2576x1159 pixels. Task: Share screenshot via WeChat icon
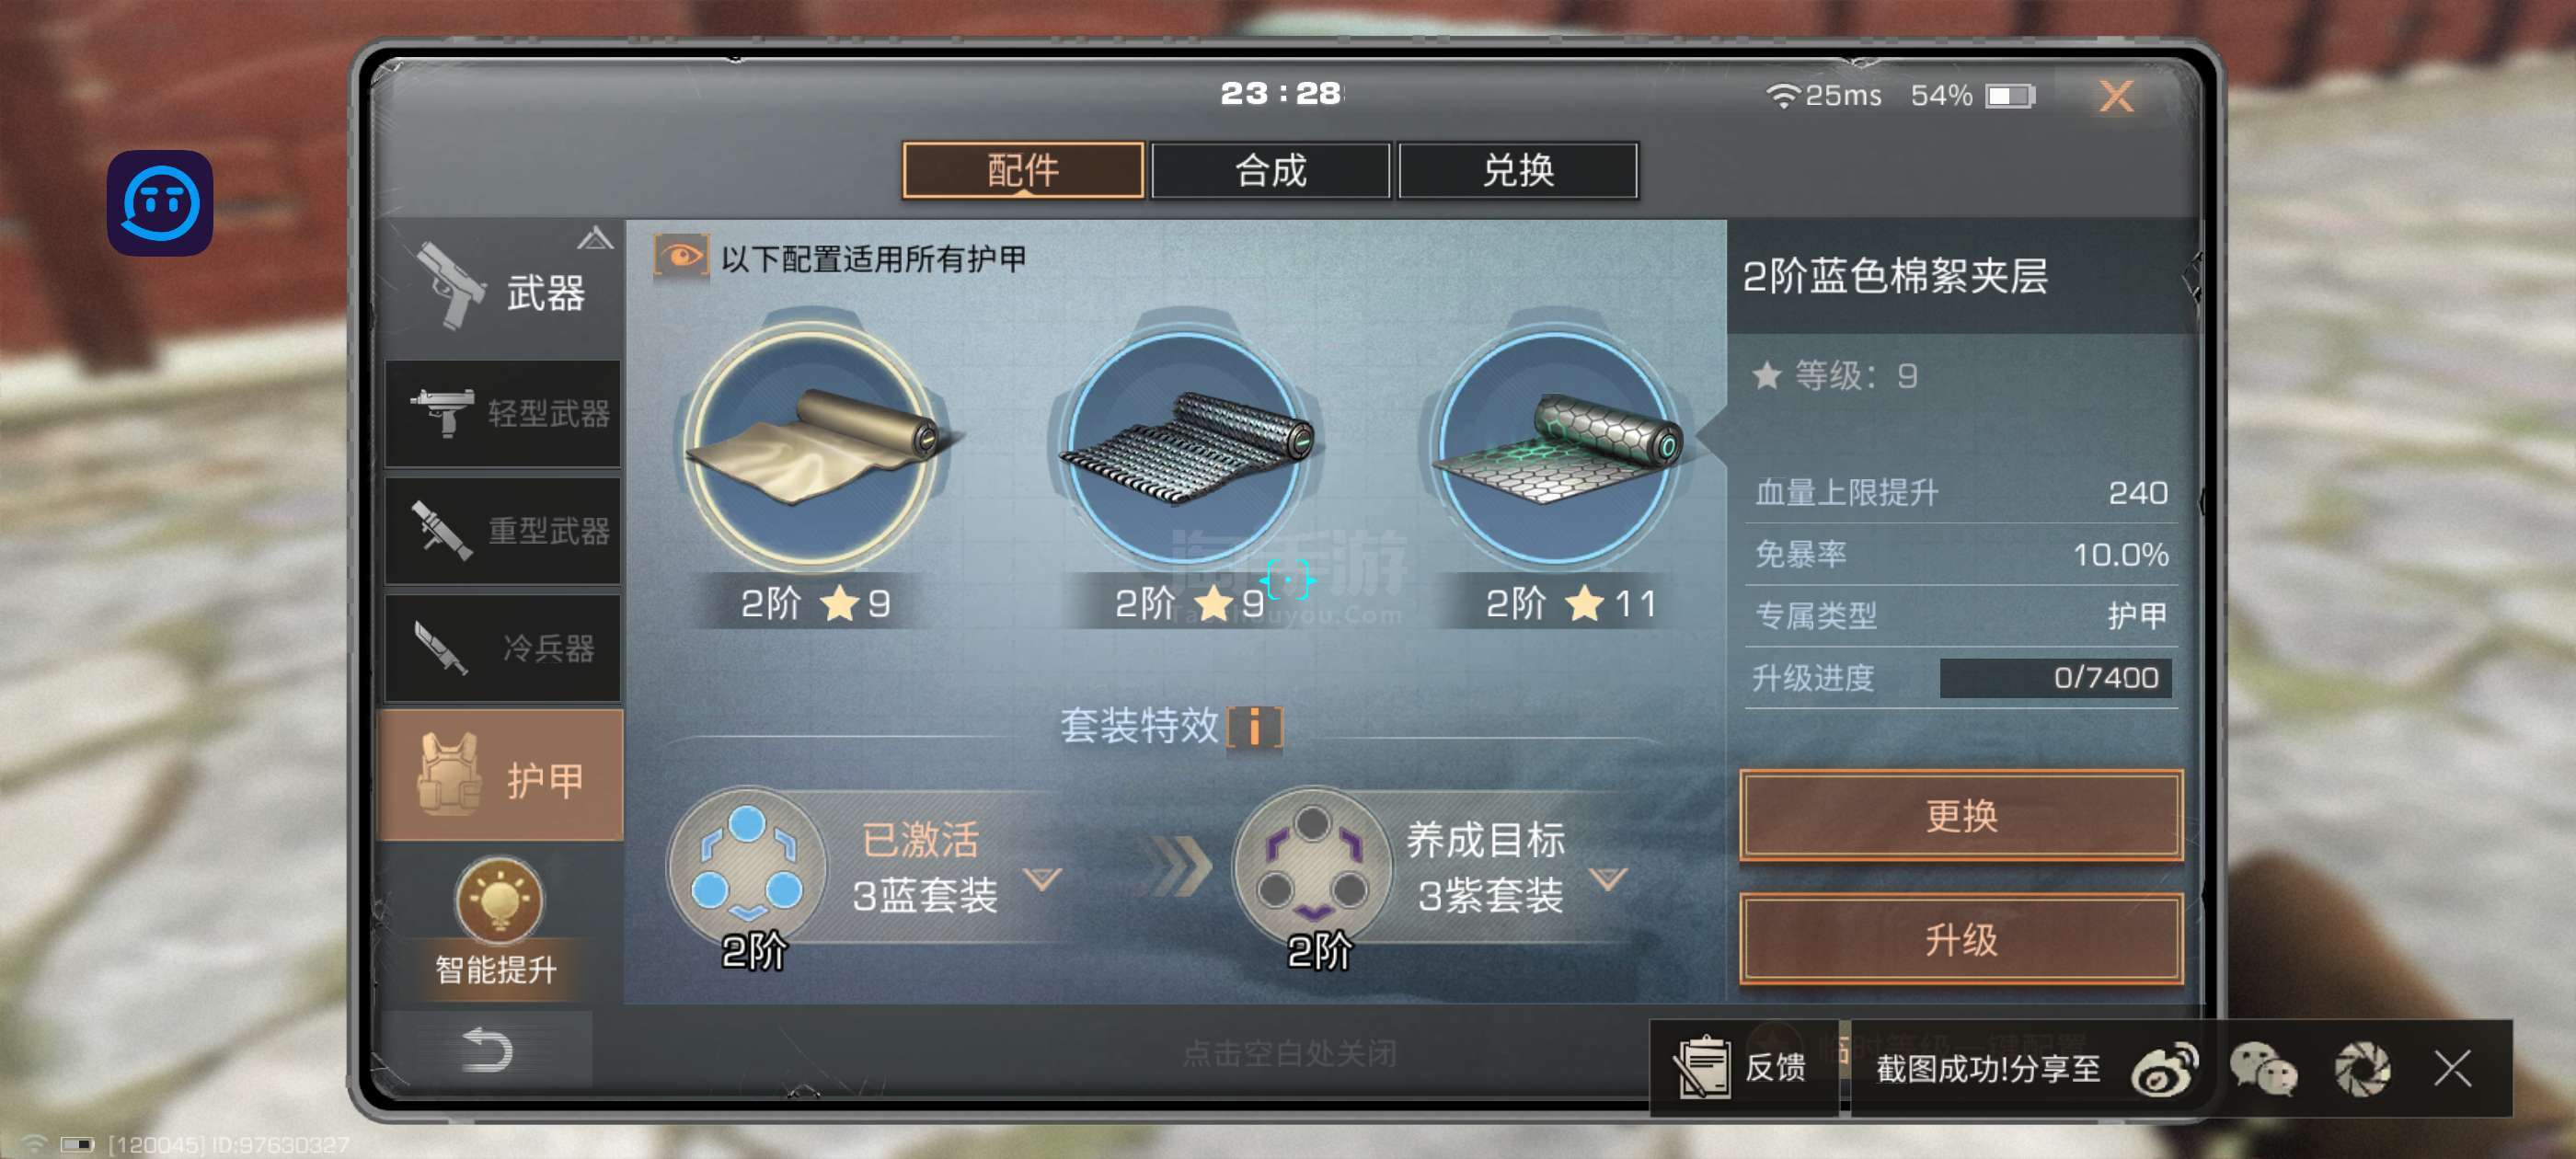tap(2263, 1068)
